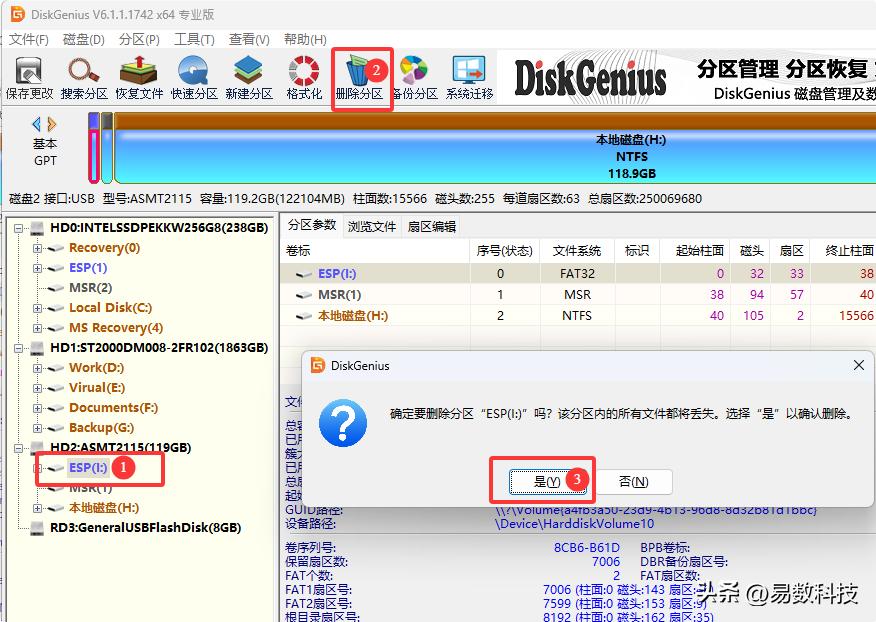Open the Search Partition (搜索分区) tool
The height and width of the screenshot is (622, 876).
point(84,78)
